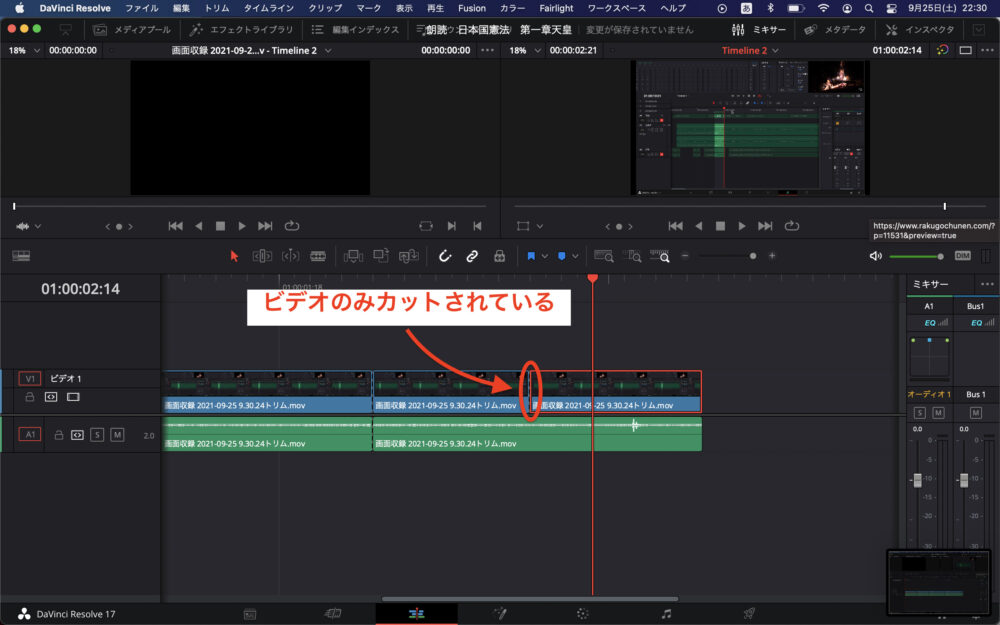Click the second video clip on V1 track
The width and height of the screenshot is (1000, 625).
point(445,392)
